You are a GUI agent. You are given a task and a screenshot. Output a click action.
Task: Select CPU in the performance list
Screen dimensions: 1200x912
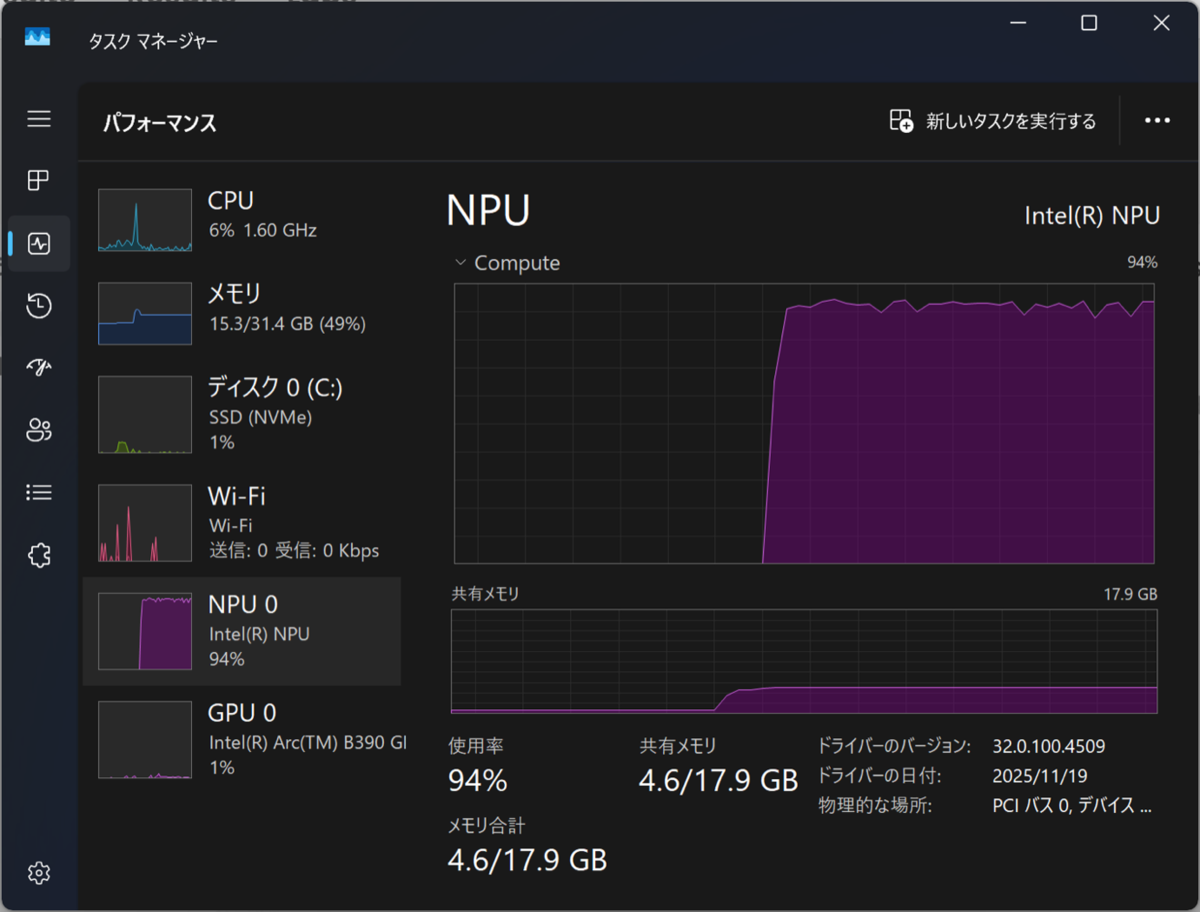click(241, 215)
